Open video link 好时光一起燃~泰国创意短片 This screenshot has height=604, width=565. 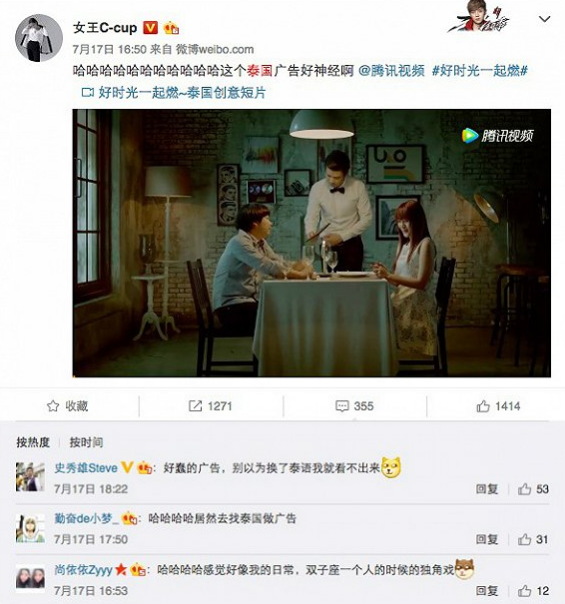pos(174,92)
